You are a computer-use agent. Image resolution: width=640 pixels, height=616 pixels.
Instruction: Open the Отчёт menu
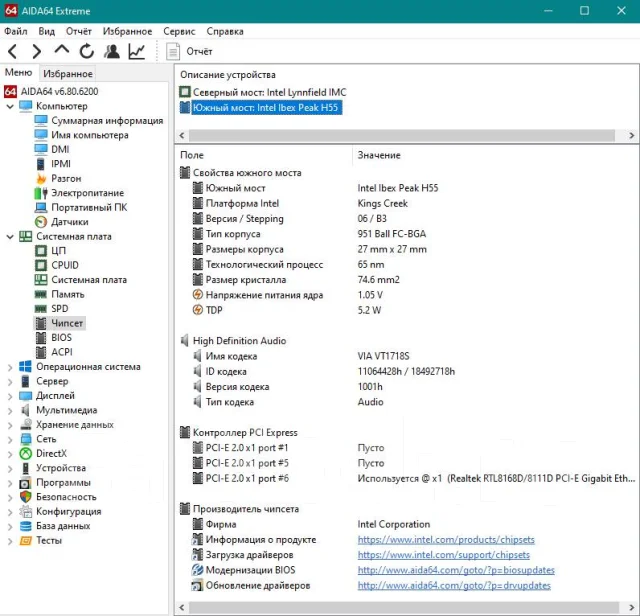78,31
